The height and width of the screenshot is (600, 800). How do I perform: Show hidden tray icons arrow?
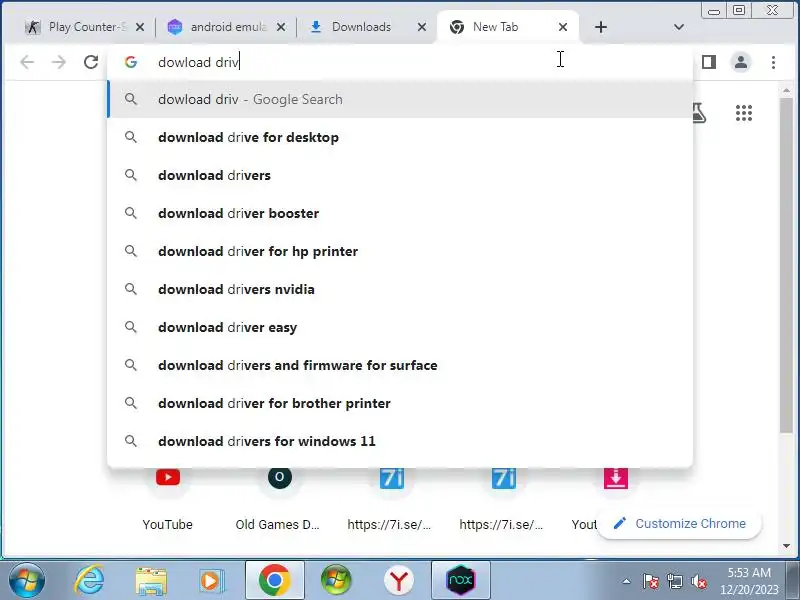click(x=627, y=581)
